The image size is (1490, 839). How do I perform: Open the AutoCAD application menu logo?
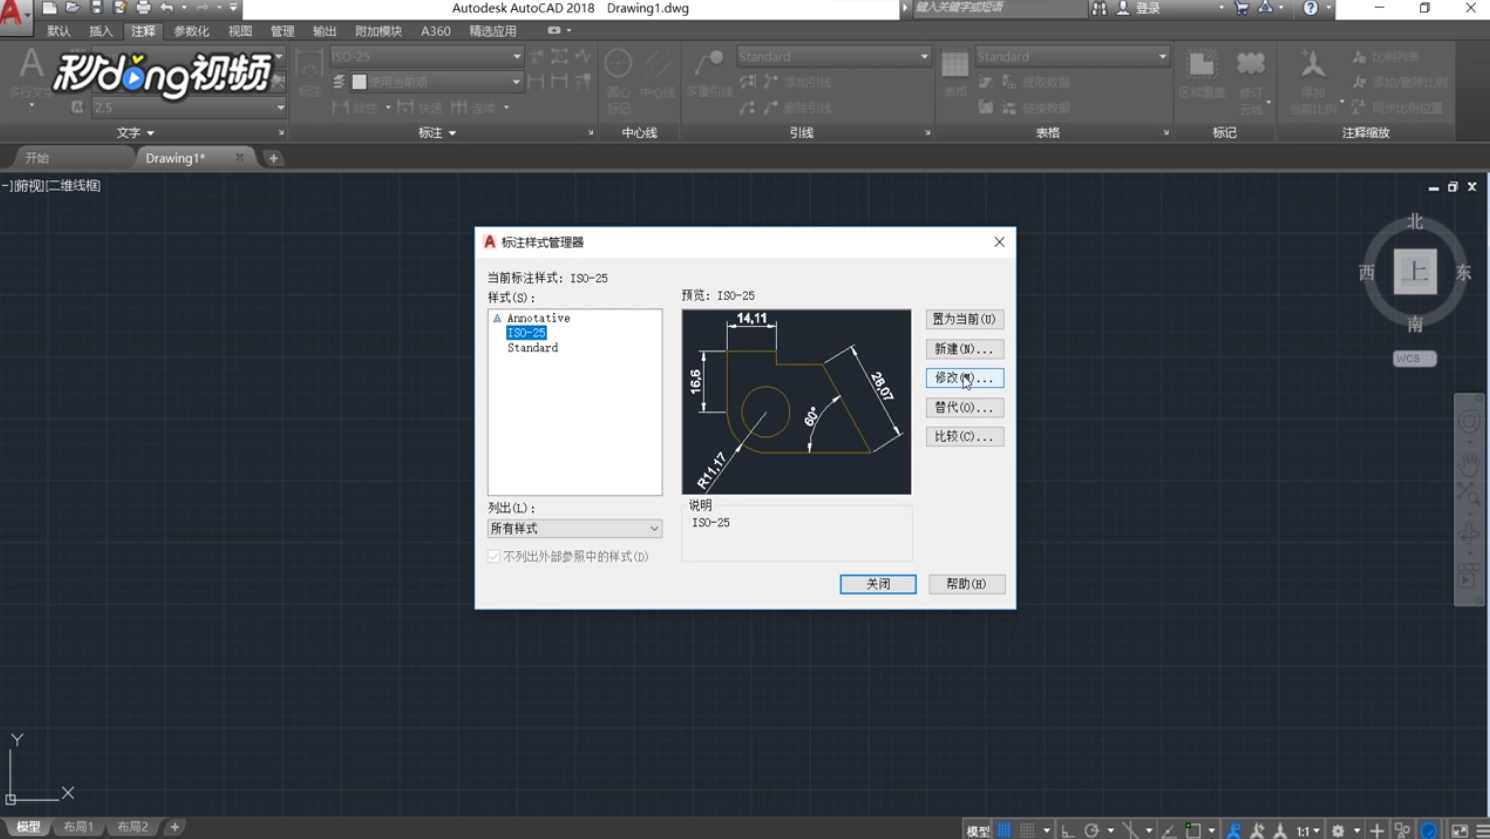pos(14,16)
